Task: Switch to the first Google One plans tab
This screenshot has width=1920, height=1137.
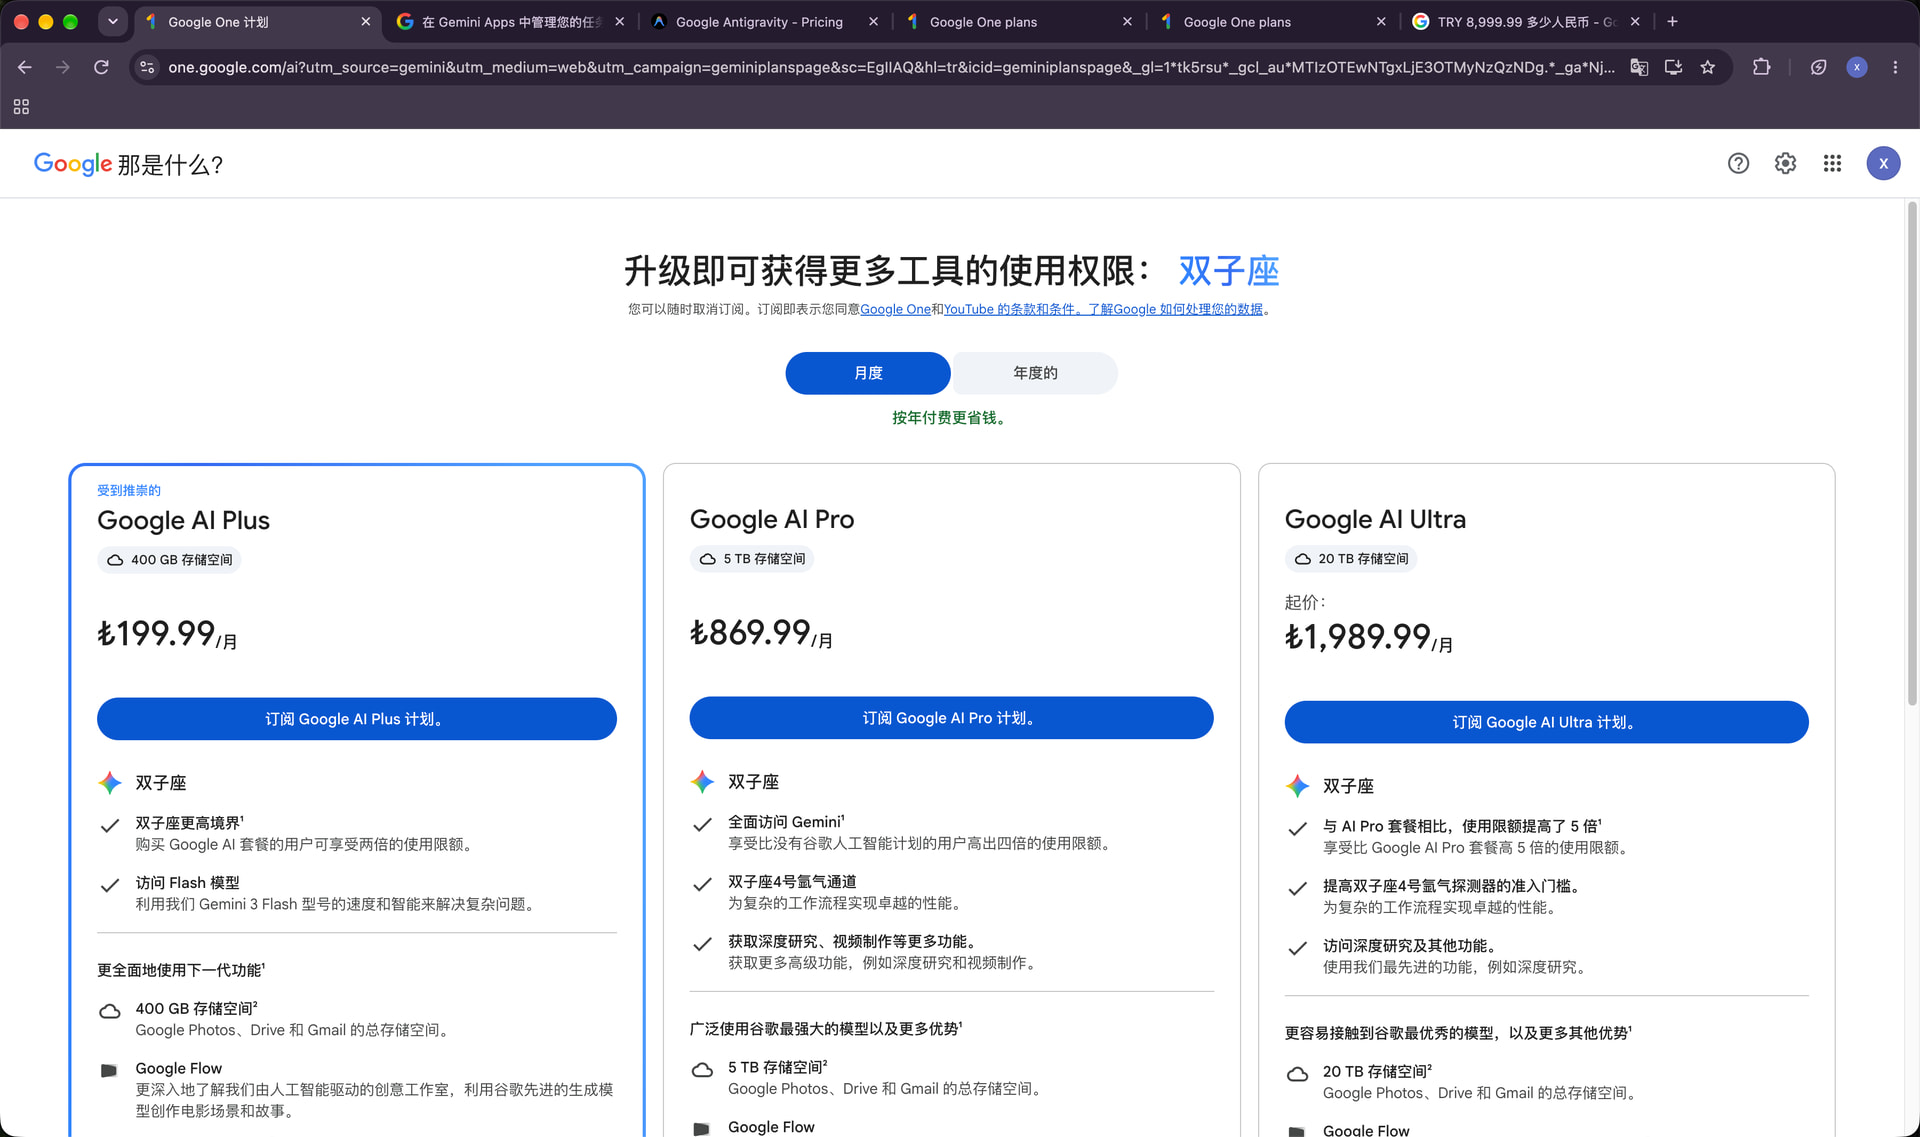Action: (1018, 21)
